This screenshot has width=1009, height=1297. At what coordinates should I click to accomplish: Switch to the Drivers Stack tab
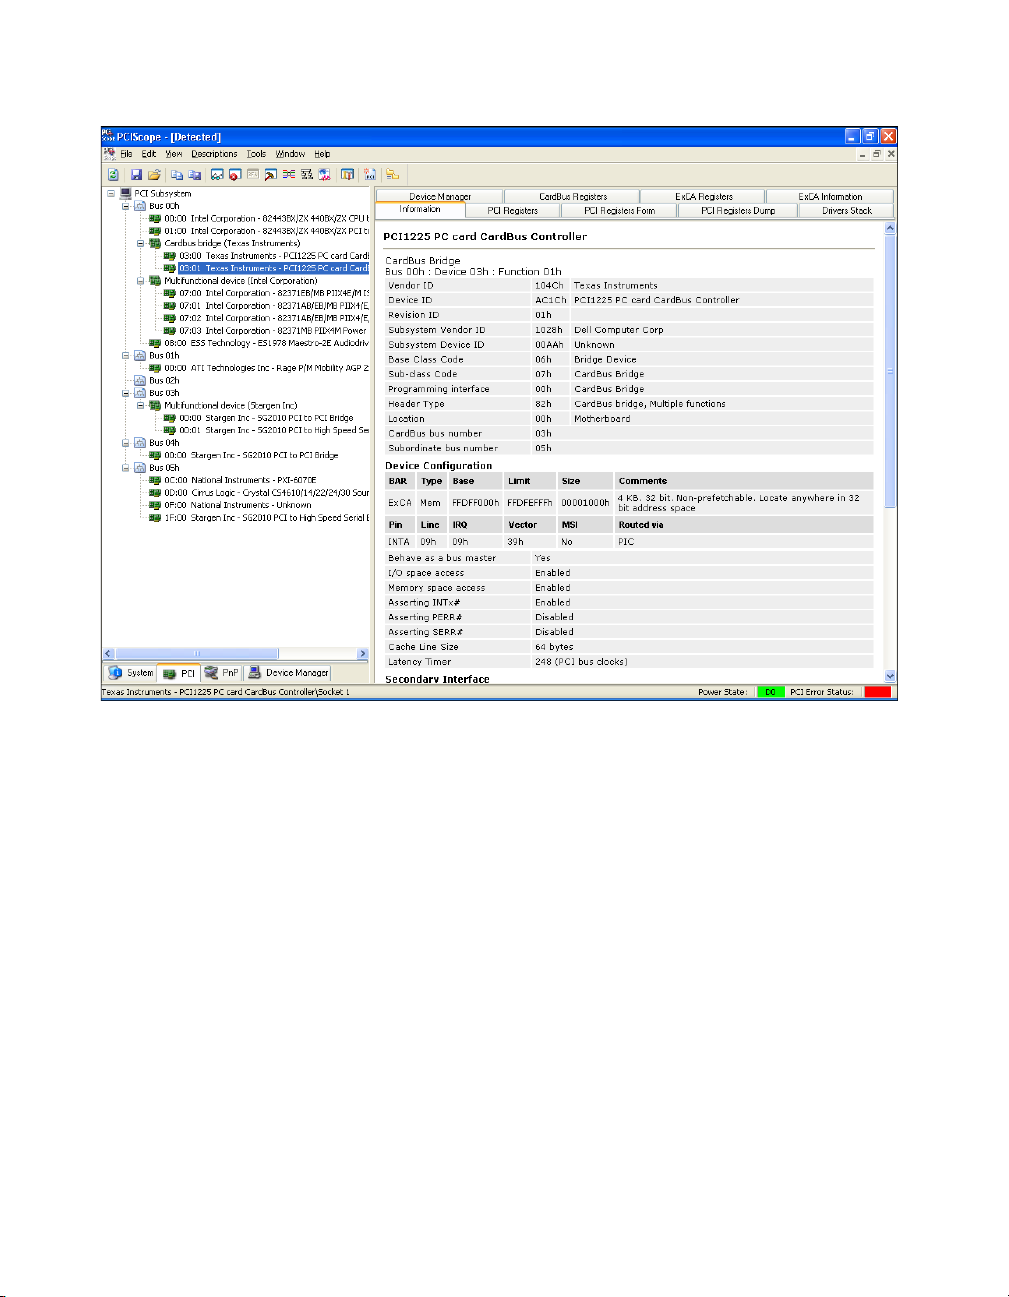pos(847,211)
